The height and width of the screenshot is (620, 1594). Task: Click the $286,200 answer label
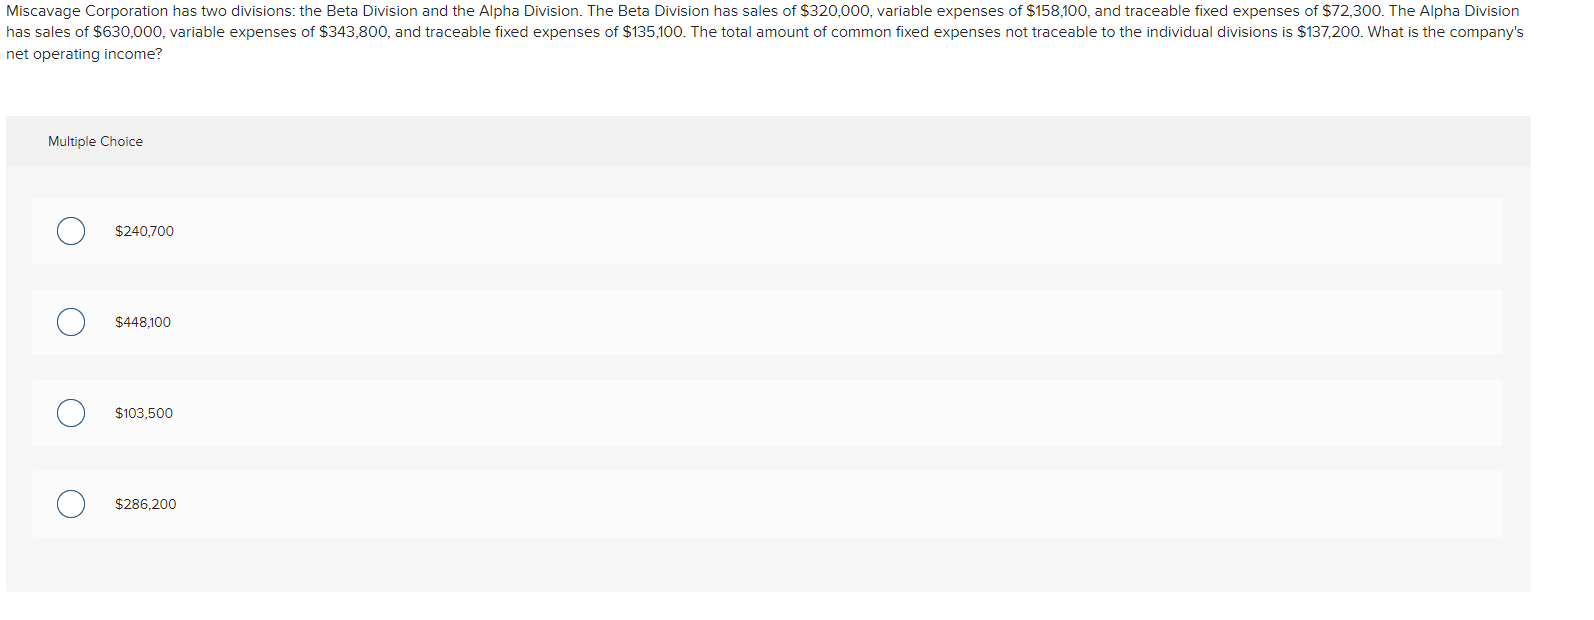coord(145,504)
